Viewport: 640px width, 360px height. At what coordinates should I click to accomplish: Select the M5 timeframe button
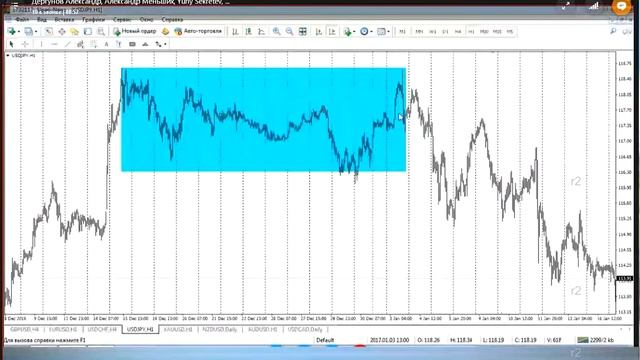click(x=510, y=31)
